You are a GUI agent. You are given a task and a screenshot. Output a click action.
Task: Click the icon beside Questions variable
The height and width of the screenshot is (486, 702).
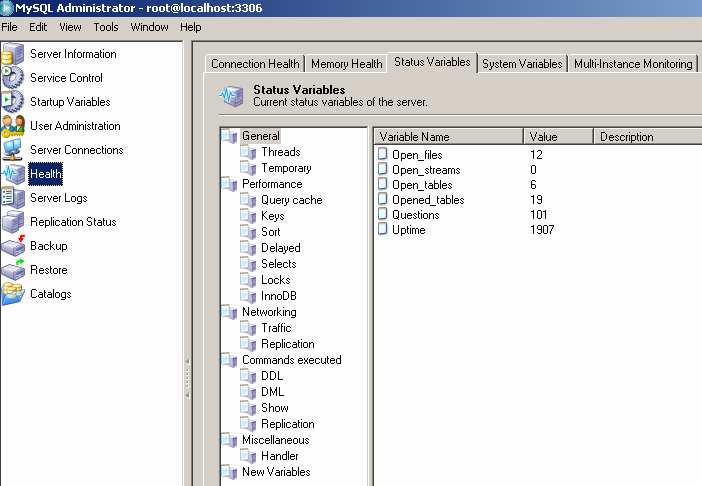point(382,214)
